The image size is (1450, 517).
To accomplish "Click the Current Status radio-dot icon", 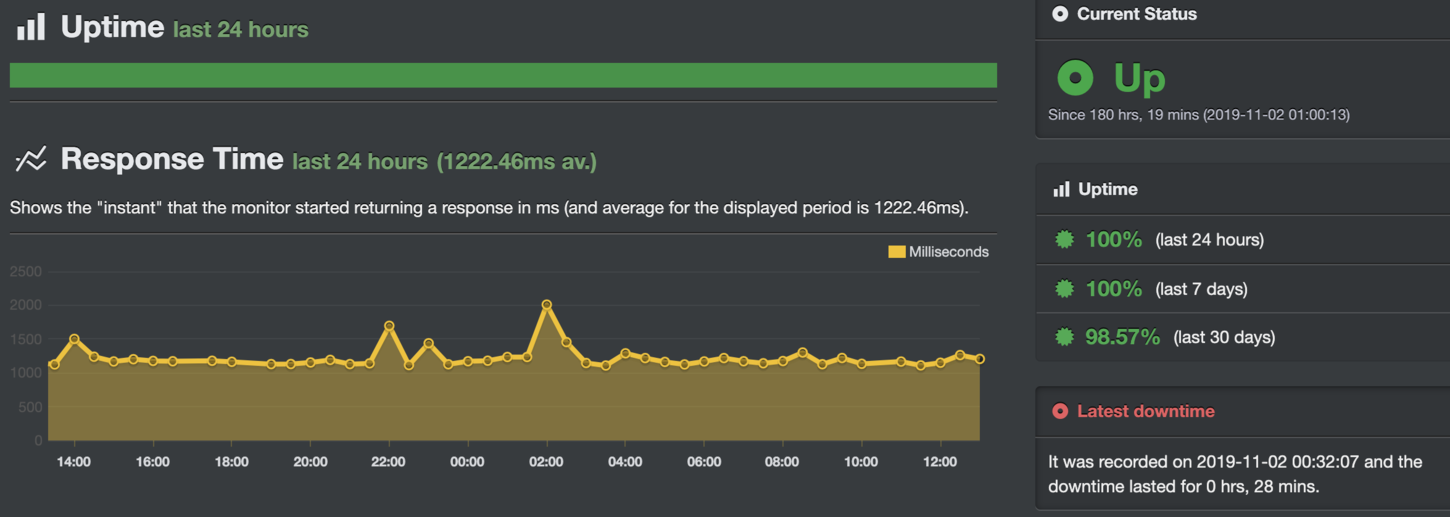I will point(1060,14).
